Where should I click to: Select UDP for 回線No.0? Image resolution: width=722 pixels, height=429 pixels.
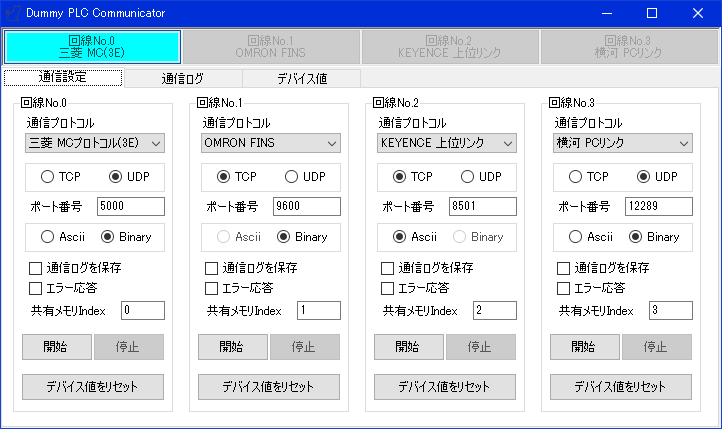click(129, 177)
